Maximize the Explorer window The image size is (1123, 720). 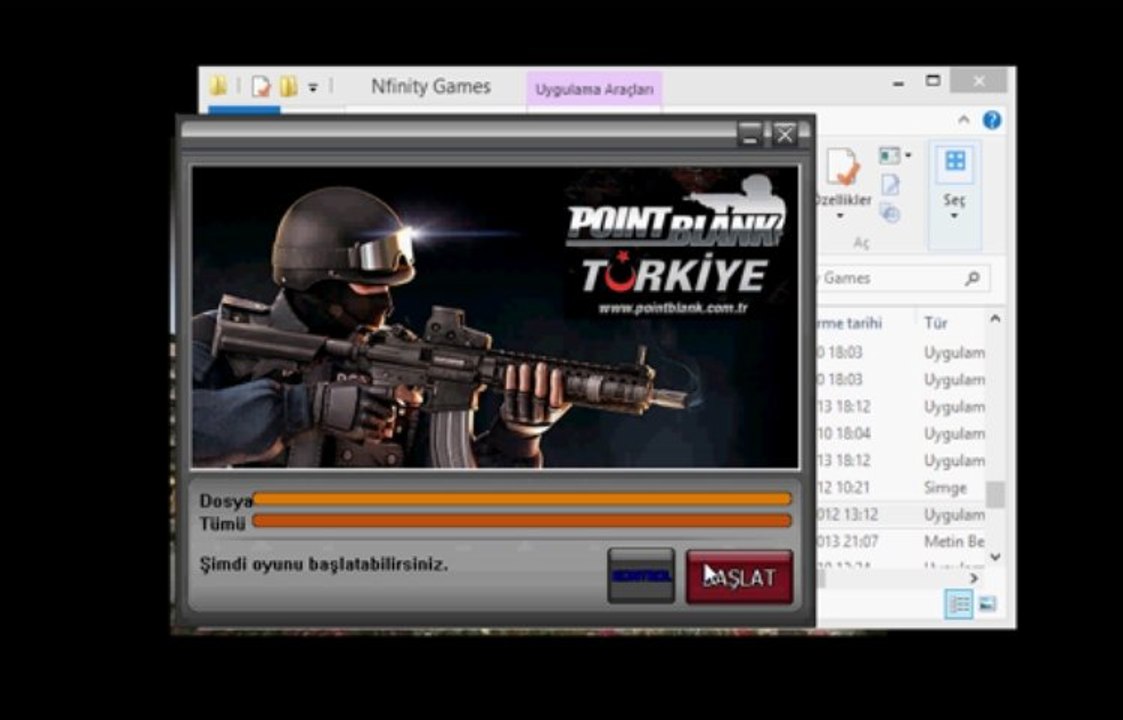pos(932,81)
